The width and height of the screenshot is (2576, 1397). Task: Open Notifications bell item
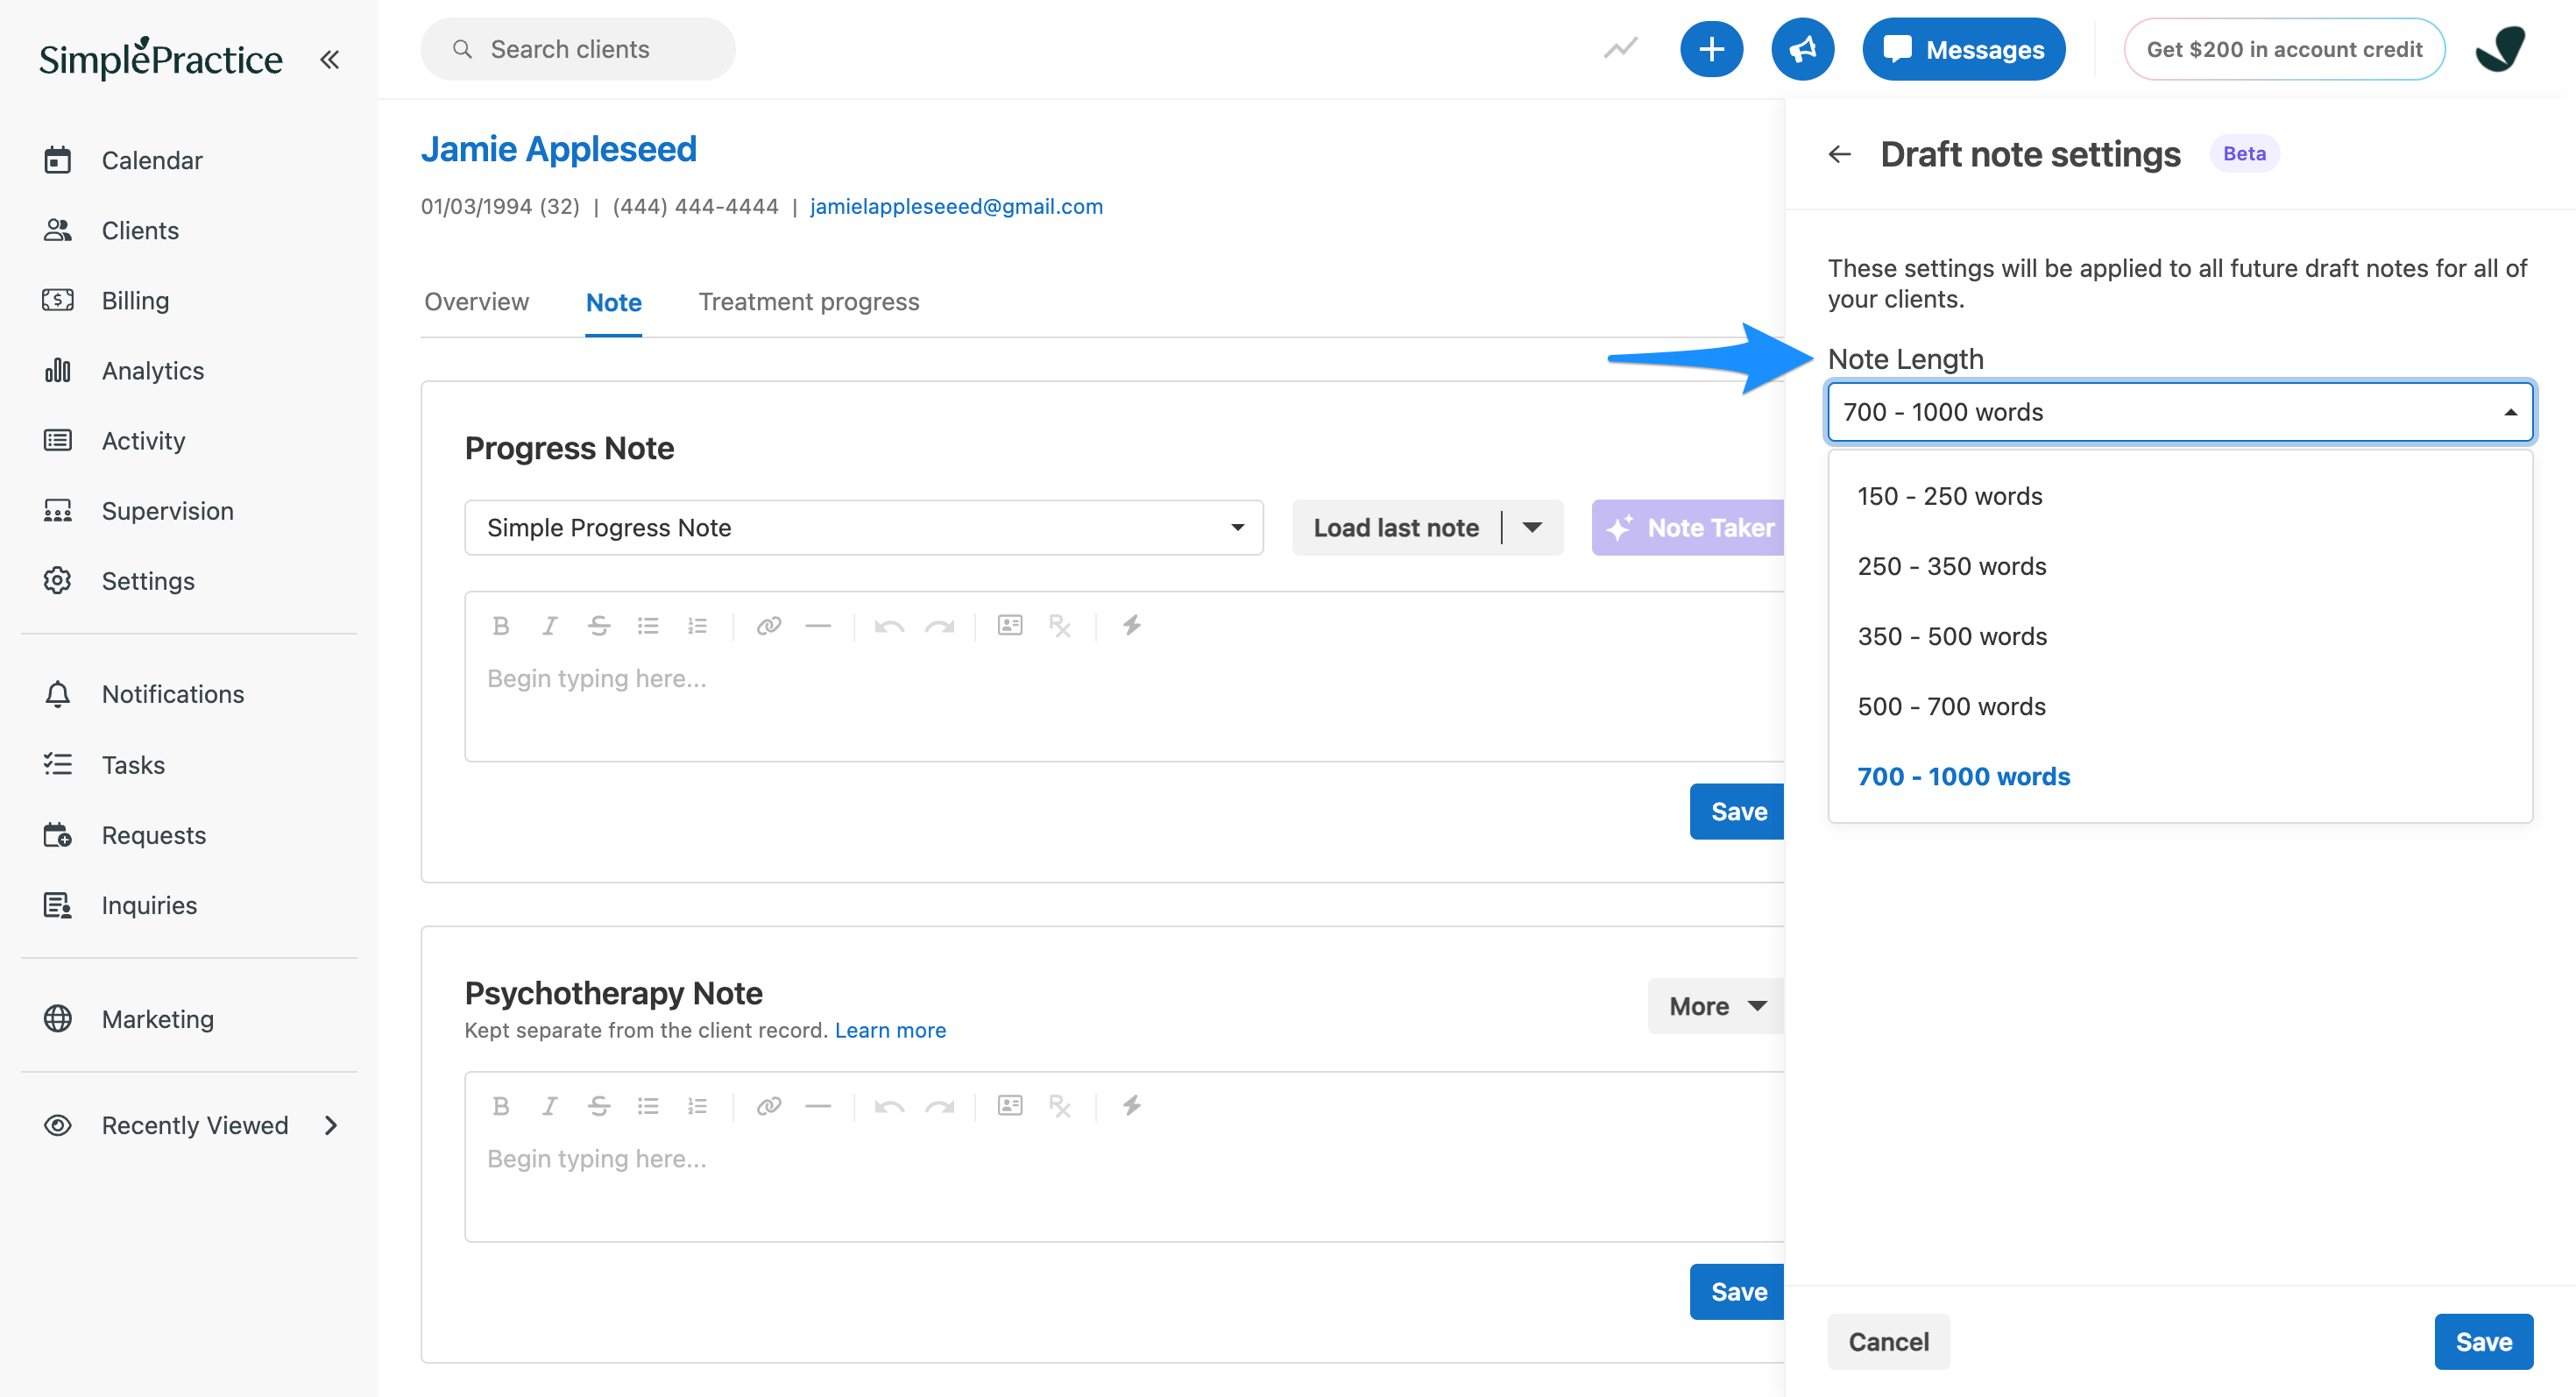(172, 693)
